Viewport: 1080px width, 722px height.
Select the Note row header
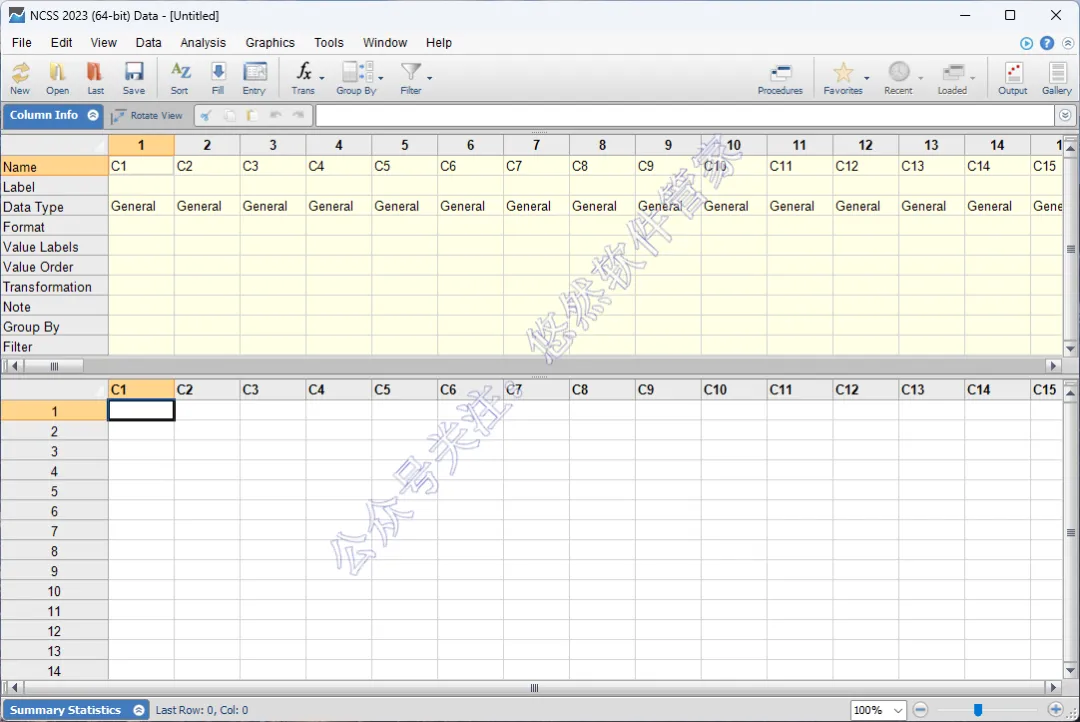point(54,307)
